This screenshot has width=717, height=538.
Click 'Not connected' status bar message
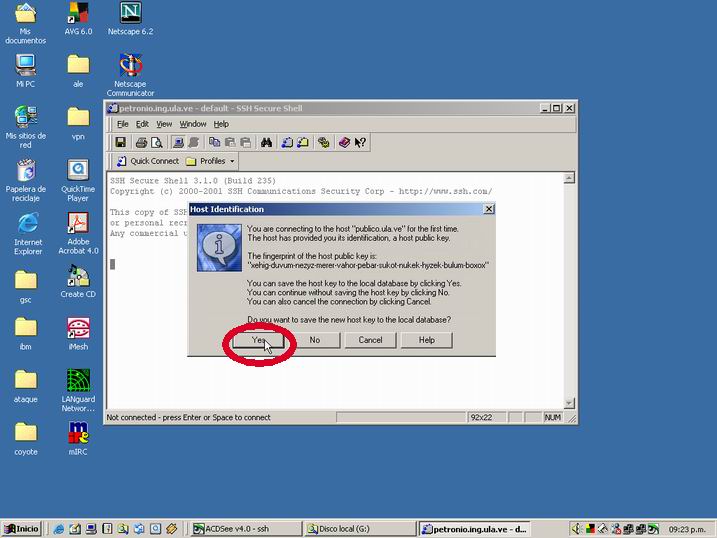click(188, 417)
